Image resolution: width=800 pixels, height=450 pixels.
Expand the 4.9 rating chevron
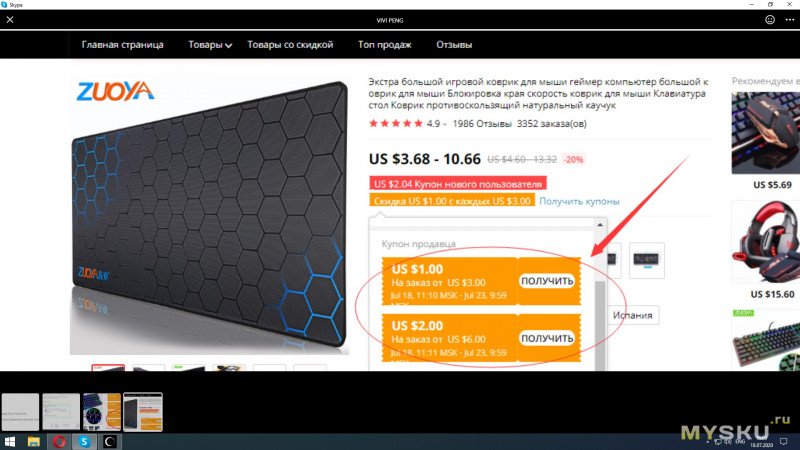pyautogui.click(x=445, y=124)
